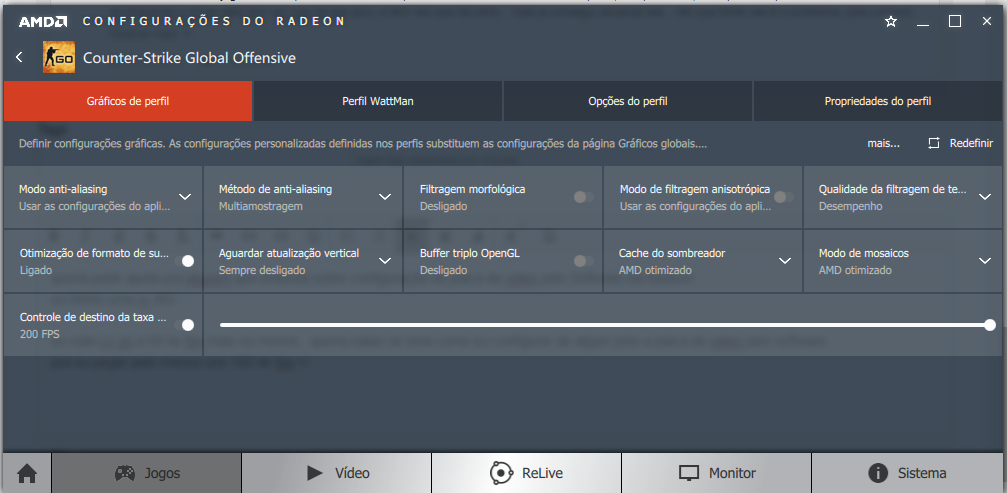Open the Home icon in bottom bar

point(27,474)
